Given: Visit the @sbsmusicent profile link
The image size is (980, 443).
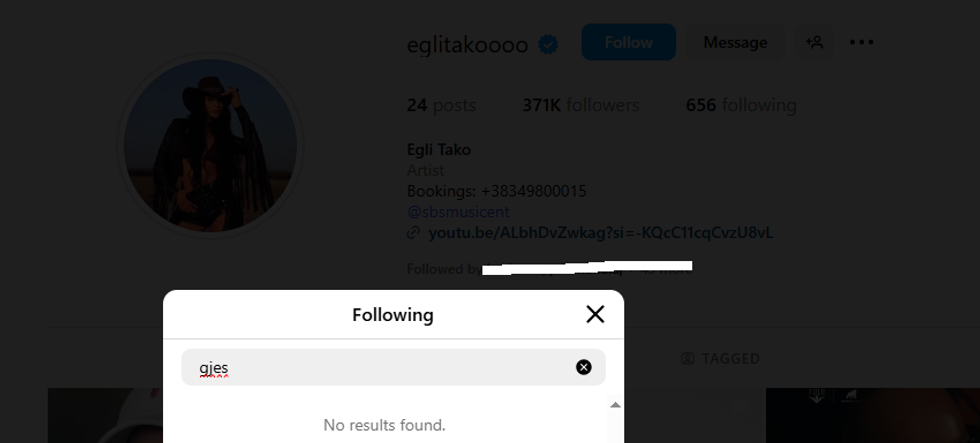Looking at the screenshot, I should click(x=458, y=212).
